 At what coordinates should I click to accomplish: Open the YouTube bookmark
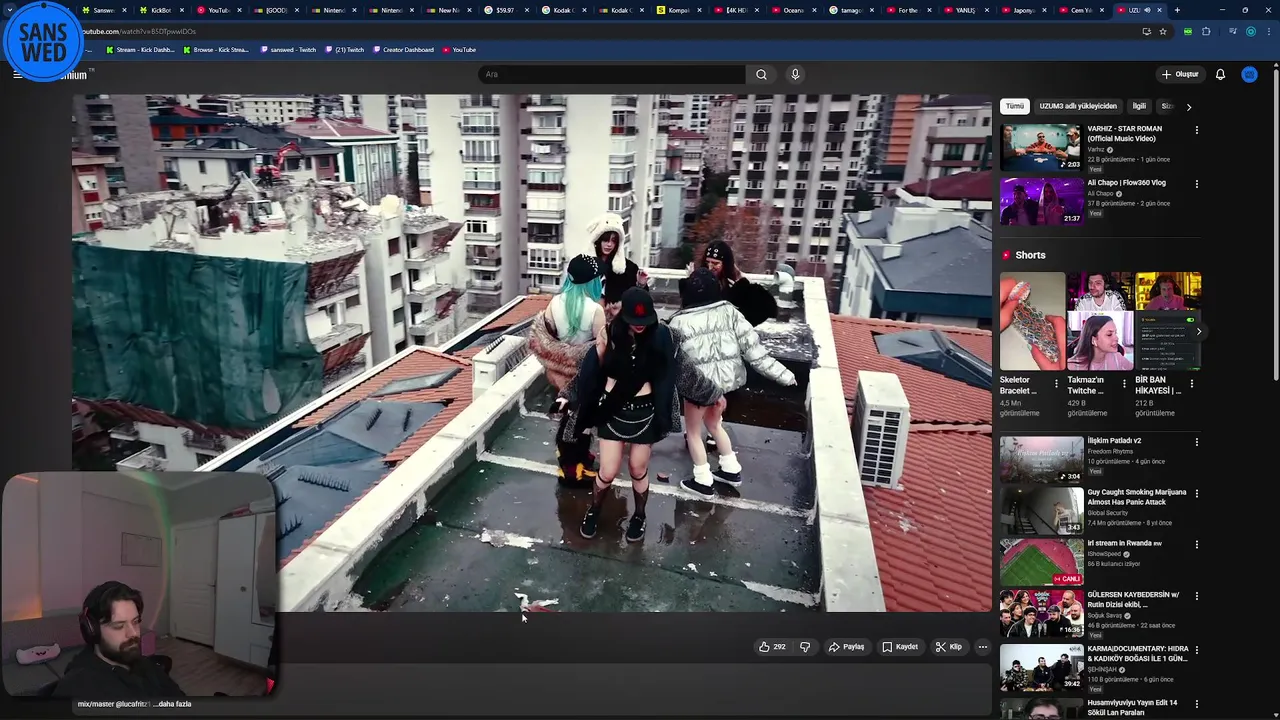coord(459,50)
